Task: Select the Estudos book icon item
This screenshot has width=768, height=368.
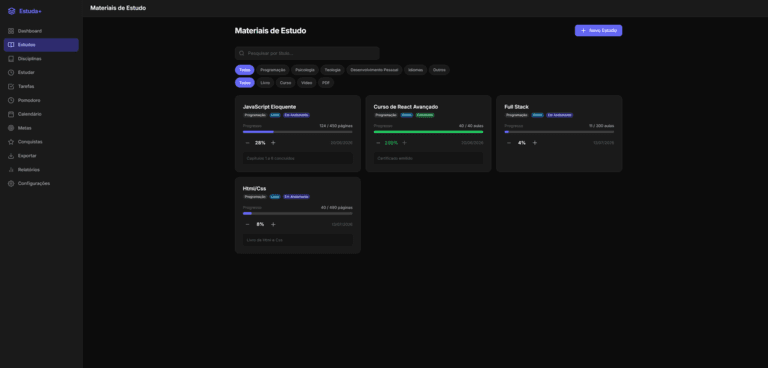Action: (x=41, y=45)
